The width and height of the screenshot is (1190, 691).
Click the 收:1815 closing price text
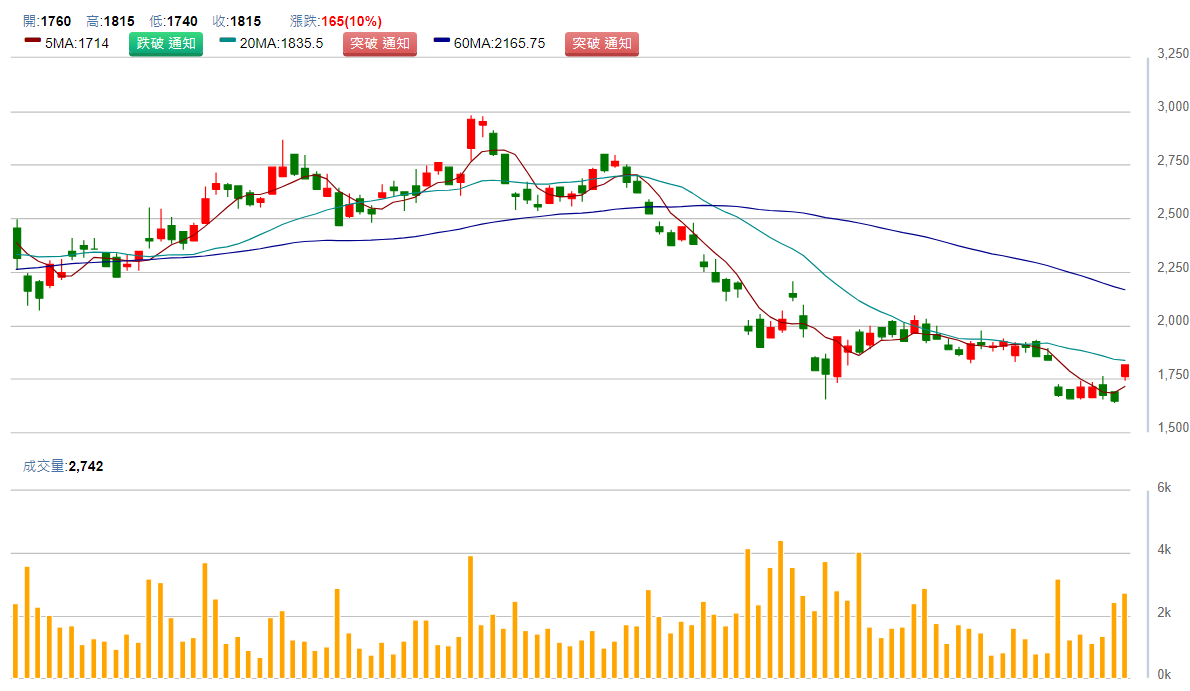[x=237, y=21]
